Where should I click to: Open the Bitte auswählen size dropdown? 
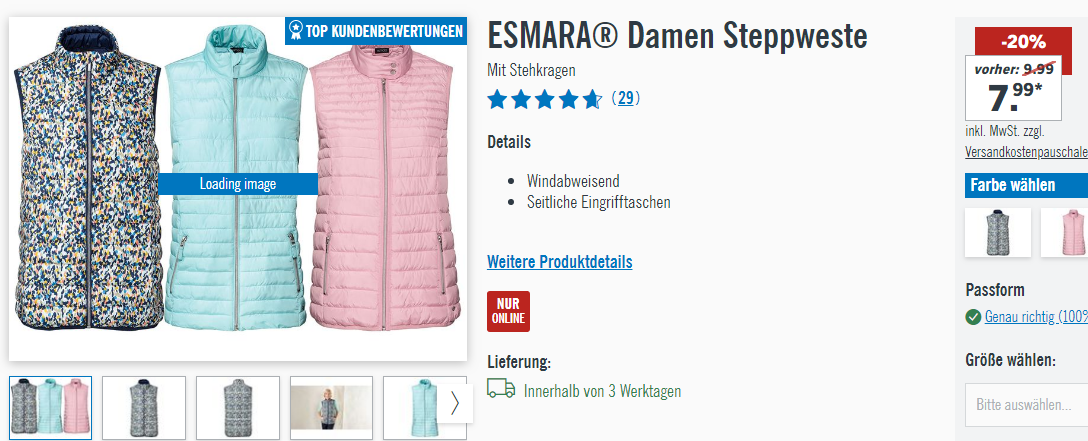(x=1026, y=404)
